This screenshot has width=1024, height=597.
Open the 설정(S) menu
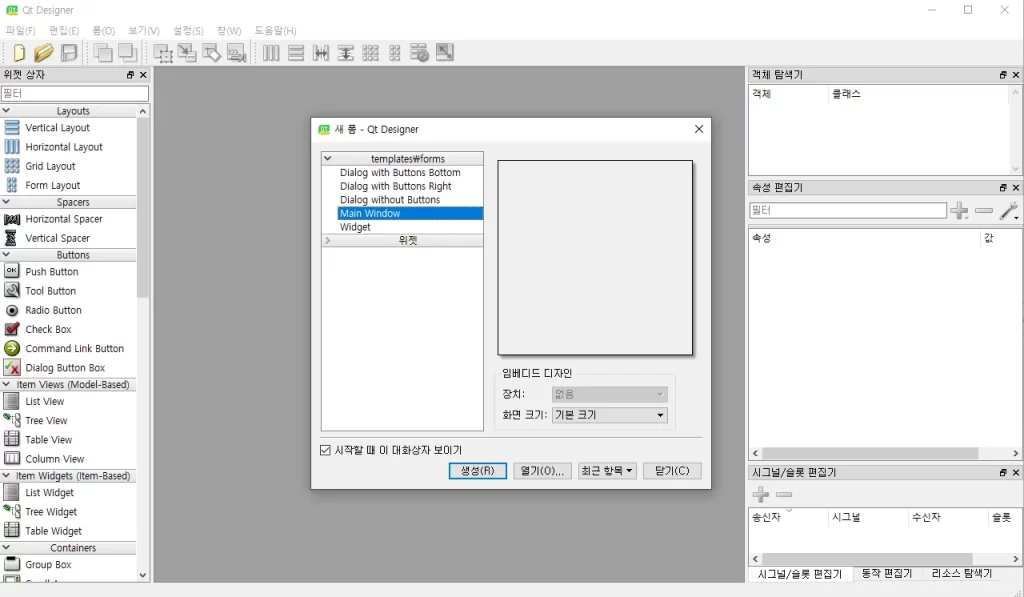click(188, 31)
